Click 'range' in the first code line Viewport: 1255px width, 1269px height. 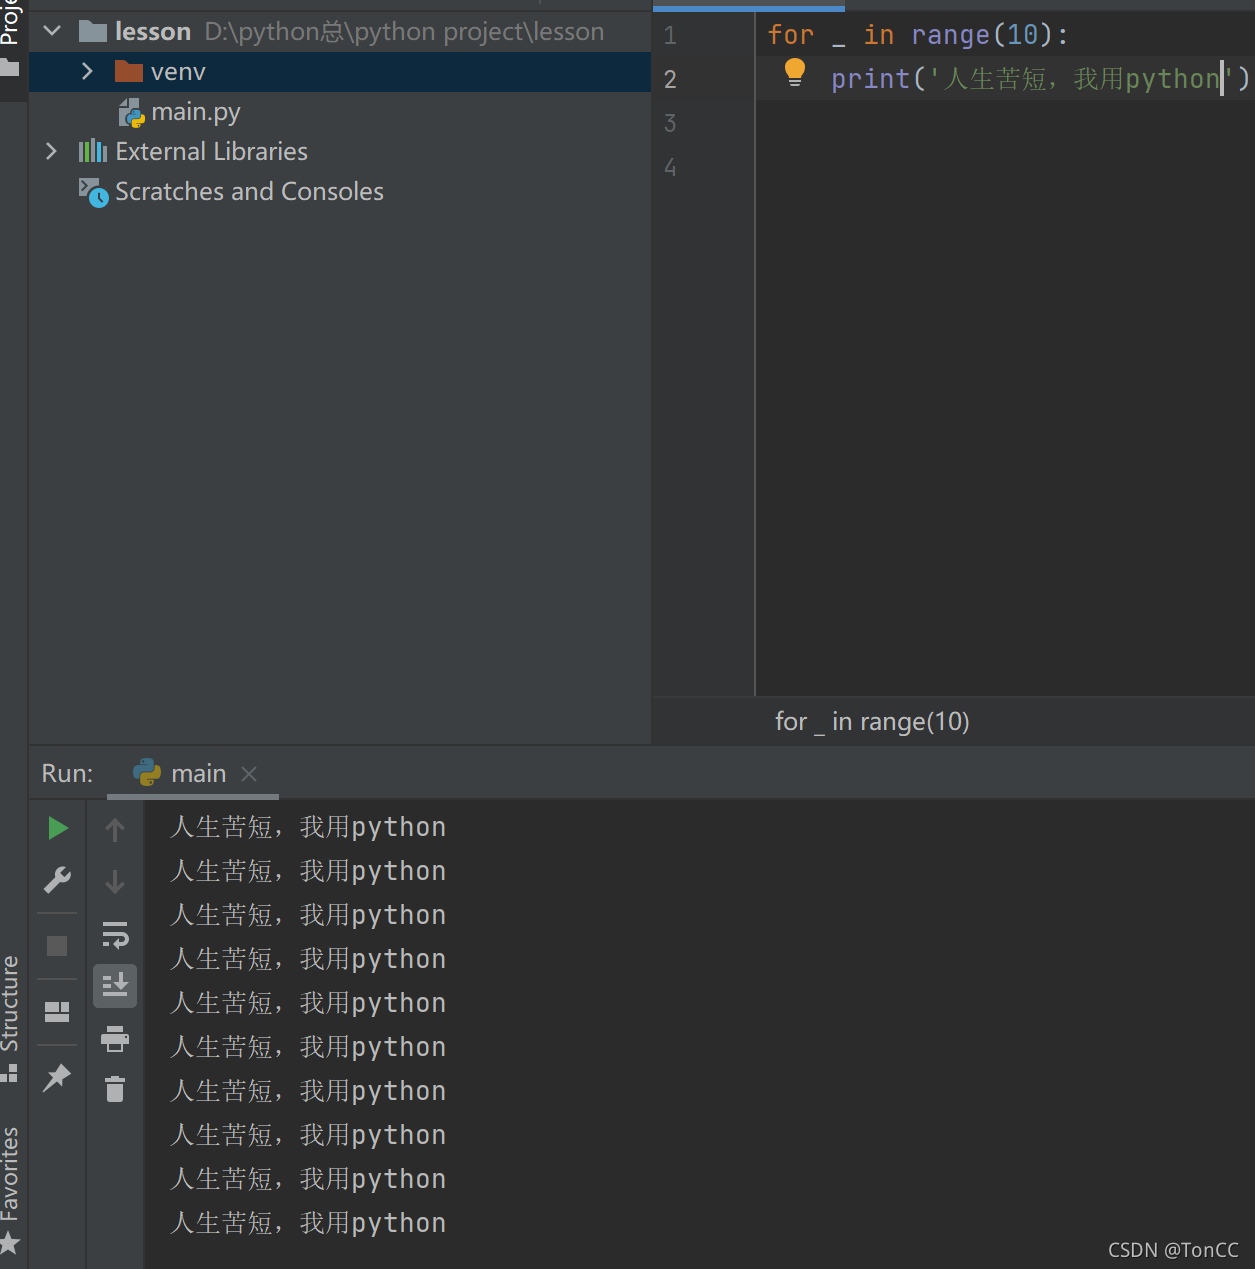click(950, 35)
